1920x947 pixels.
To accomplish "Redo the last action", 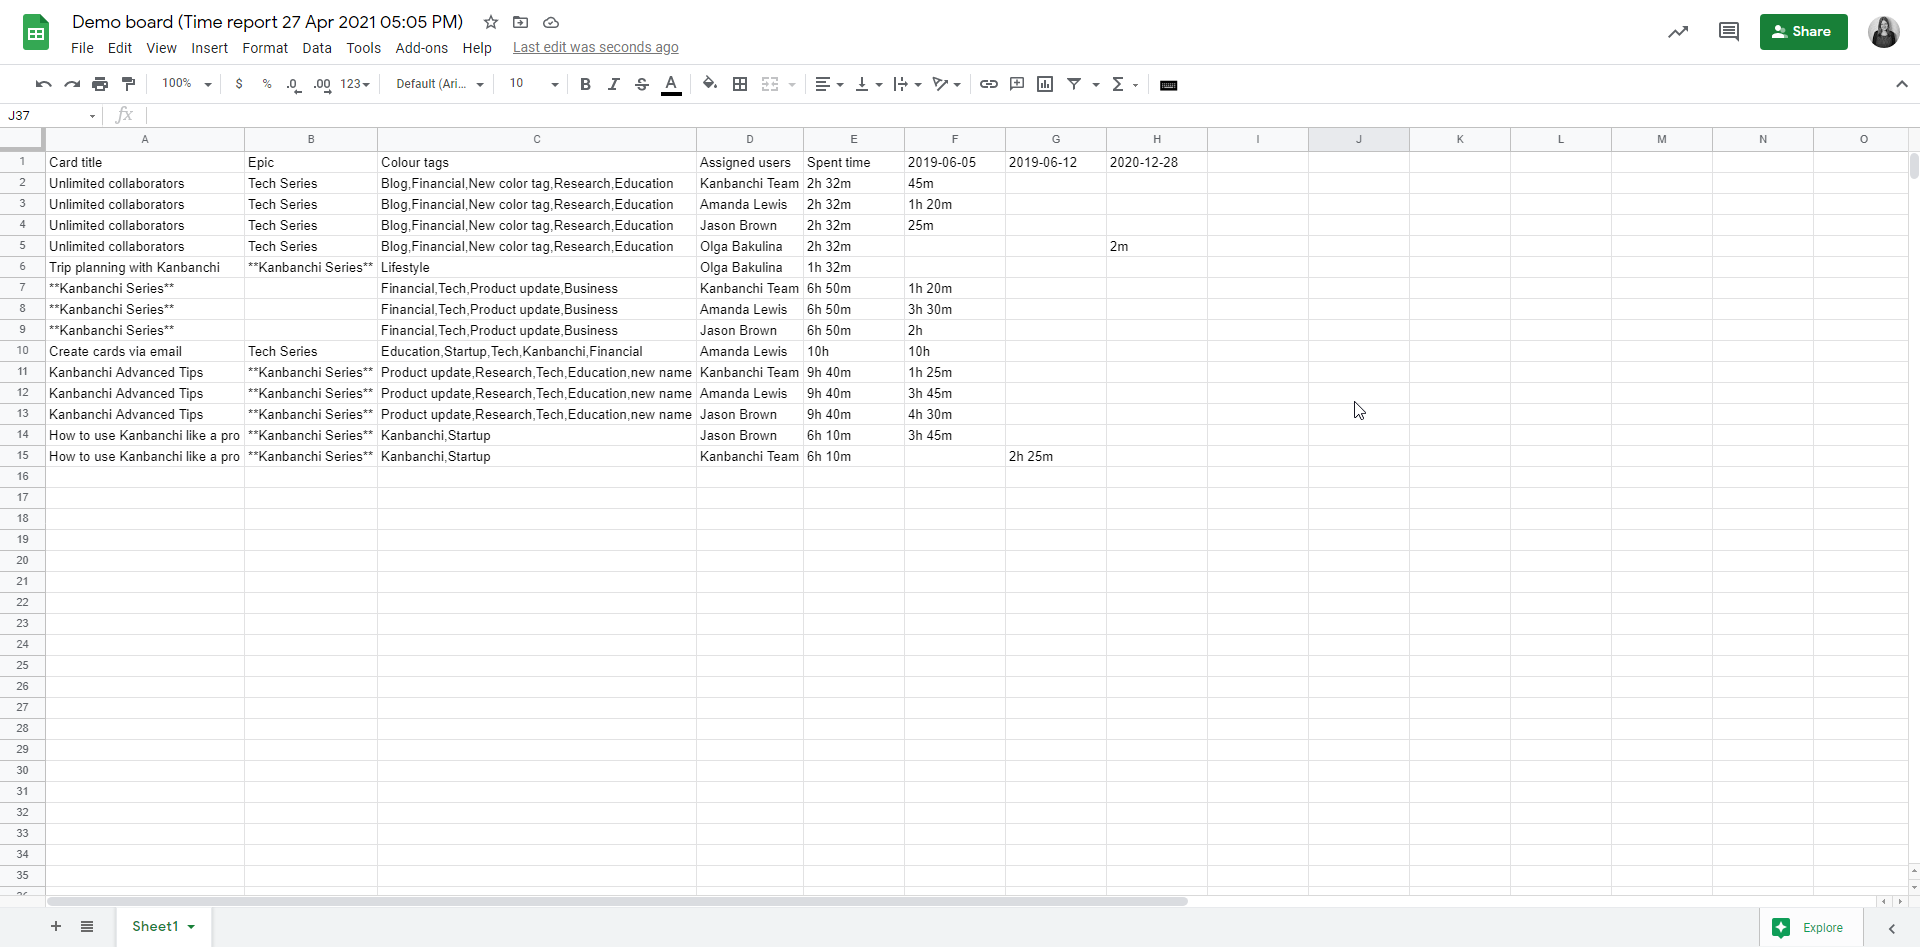I will coord(72,84).
